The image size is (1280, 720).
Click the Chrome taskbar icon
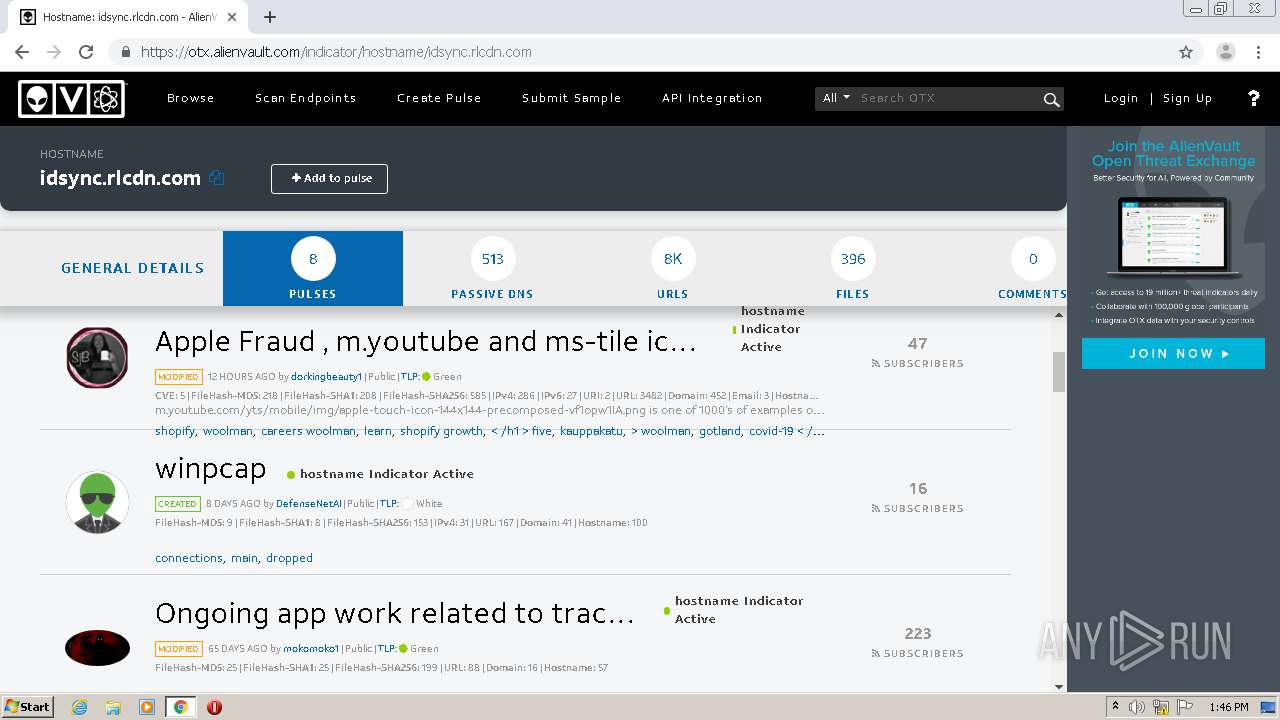(x=180, y=707)
